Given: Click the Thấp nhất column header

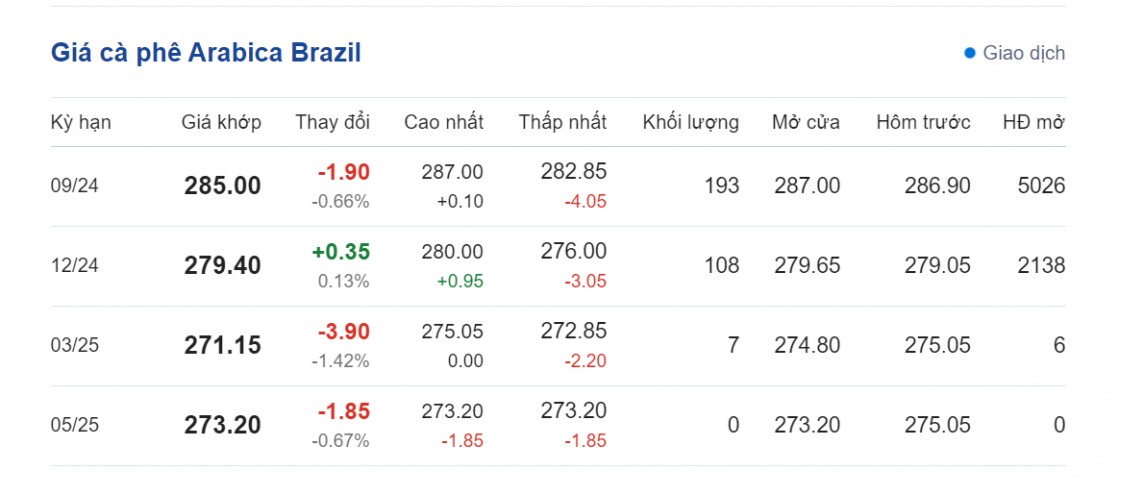Looking at the screenshot, I should tap(562, 123).
